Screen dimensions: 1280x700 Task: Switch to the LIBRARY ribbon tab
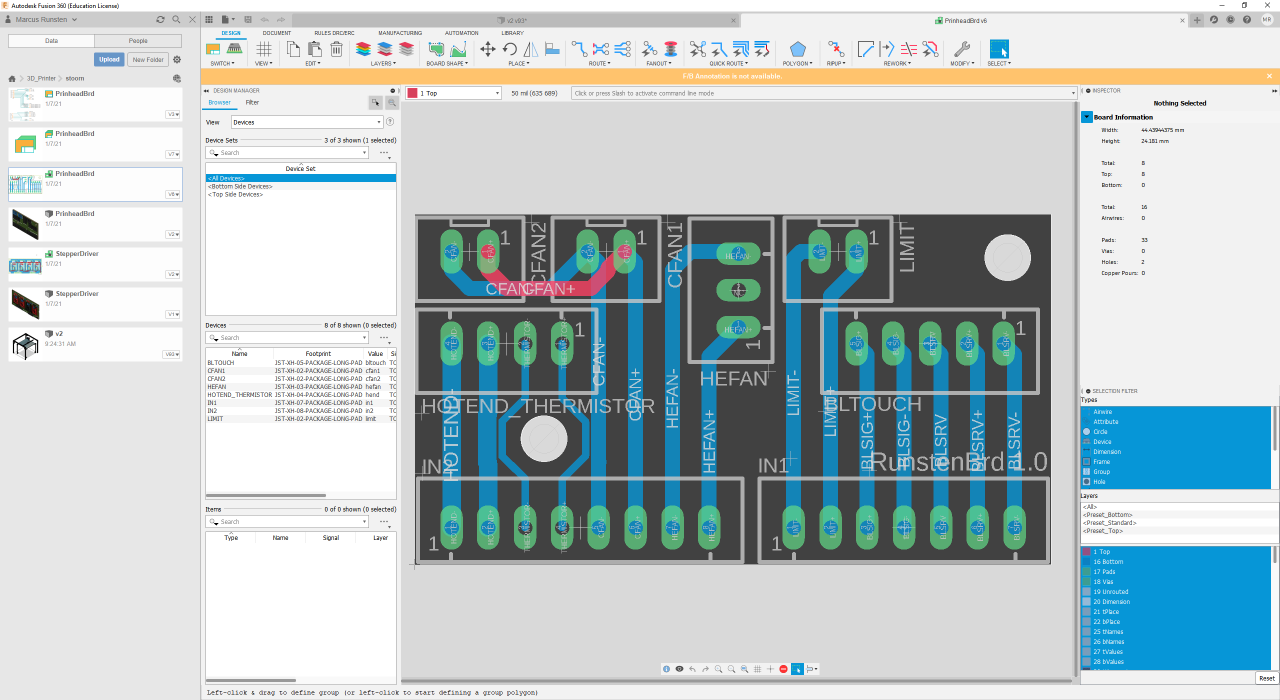[x=512, y=33]
